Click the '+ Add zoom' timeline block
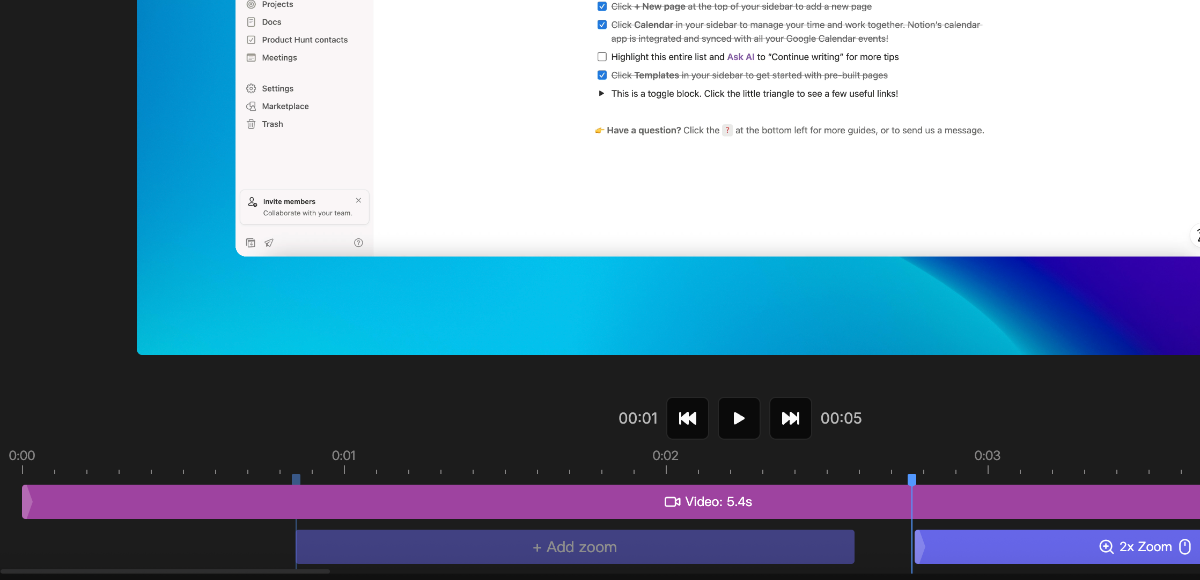This screenshot has height=580, width=1200. pyautogui.click(x=575, y=547)
